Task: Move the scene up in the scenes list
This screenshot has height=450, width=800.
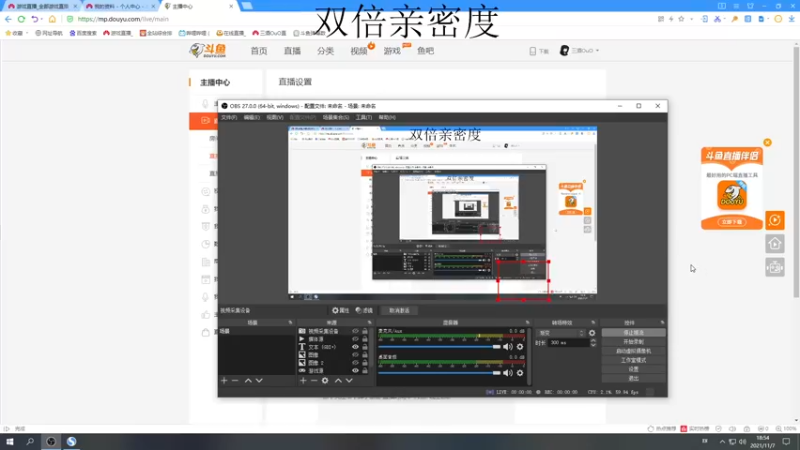Action: point(248,381)
